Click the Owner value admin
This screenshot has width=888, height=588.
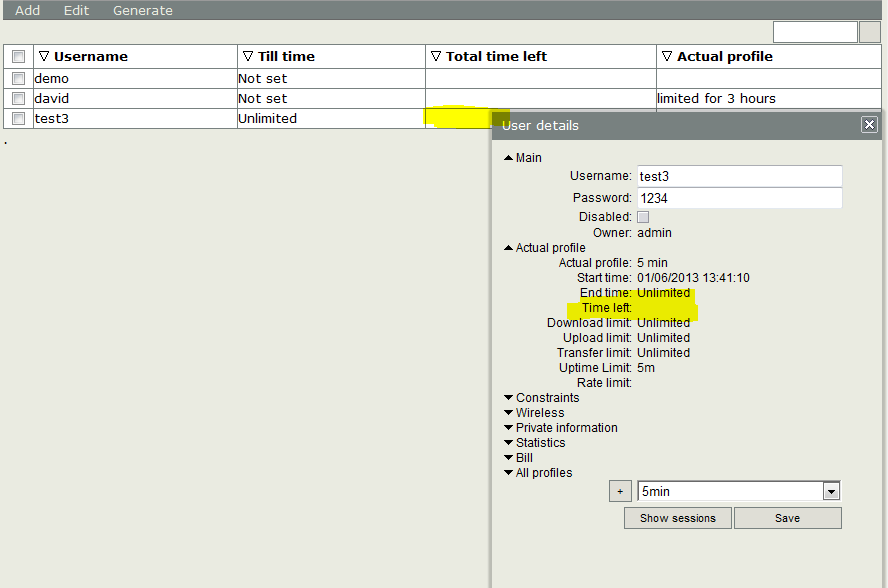pos(654,233)
